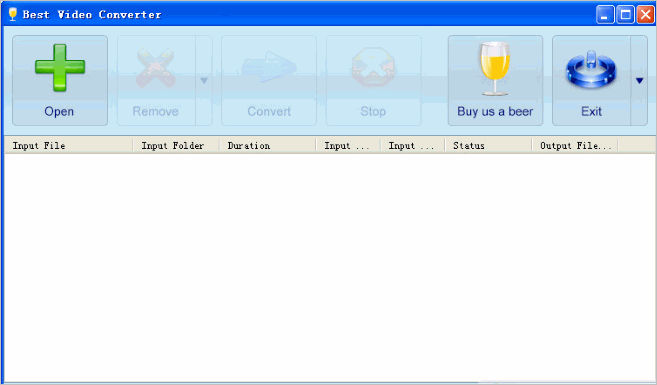Close the Best Video Converter window

pos(646,15)
